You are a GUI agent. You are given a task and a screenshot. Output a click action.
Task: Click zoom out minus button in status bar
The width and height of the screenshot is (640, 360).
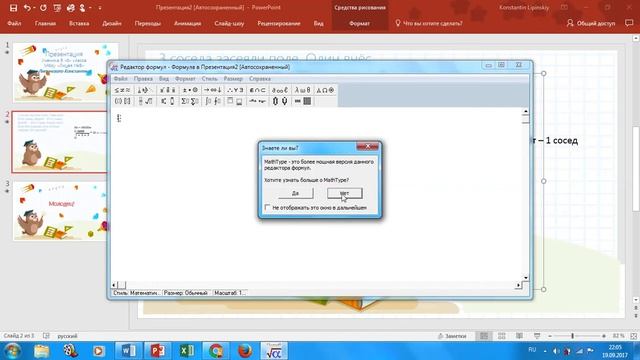(x=550, y=336)
